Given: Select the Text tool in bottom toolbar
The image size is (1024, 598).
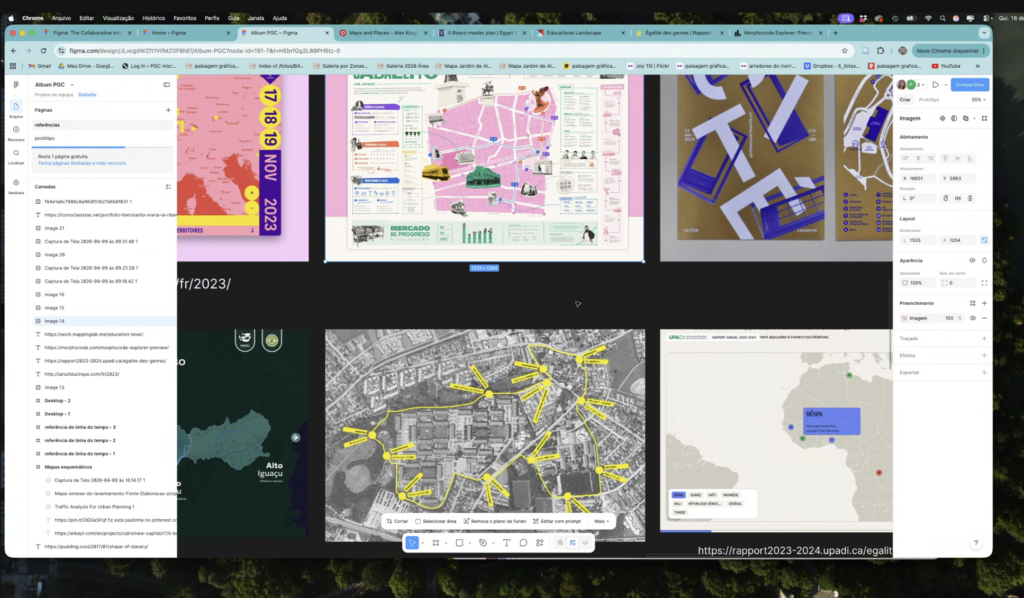Looking at the screenshot, I should point(506,542).
